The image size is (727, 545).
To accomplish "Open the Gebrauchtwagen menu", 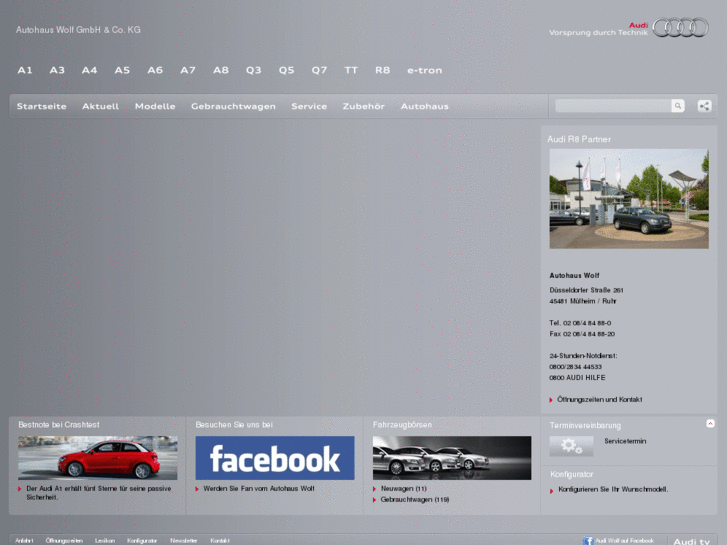I will (x=233, y=106).
